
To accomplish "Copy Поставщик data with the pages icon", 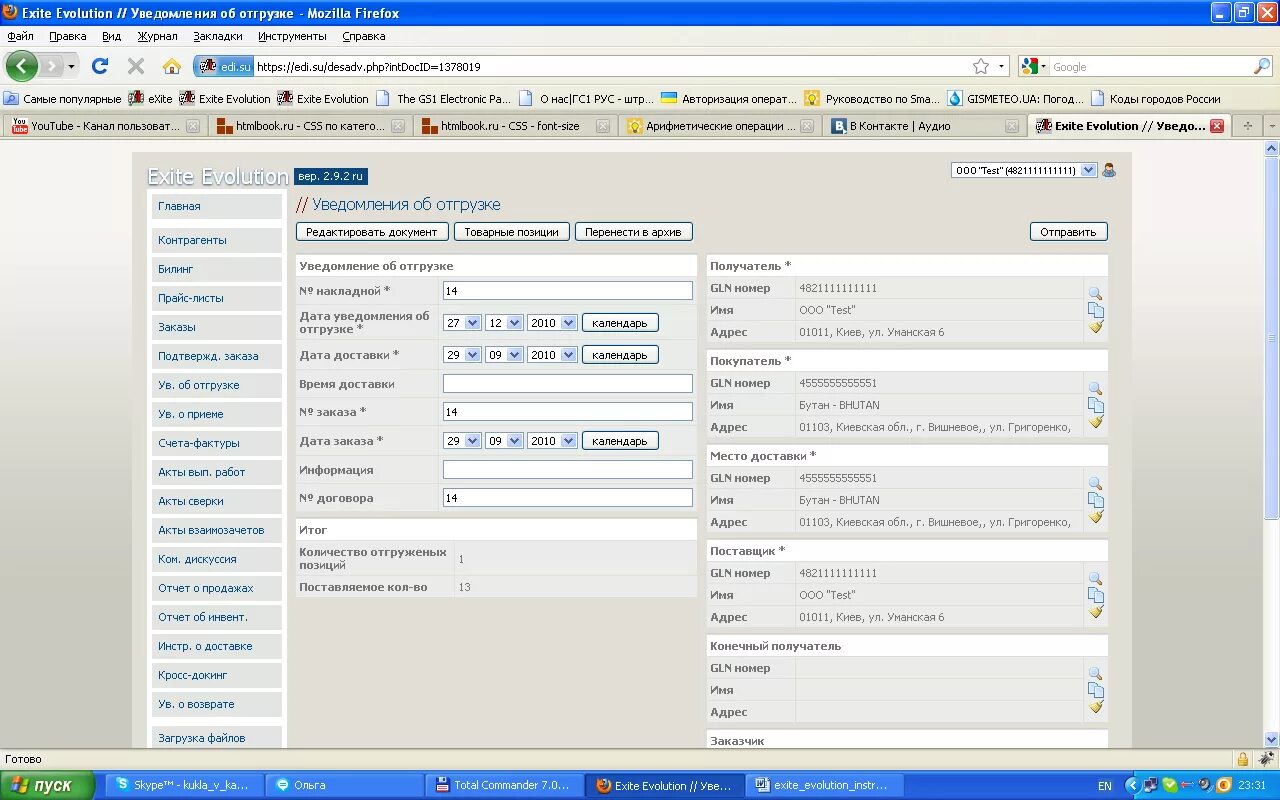I will pyautogui.click(x=1095, y=595).
